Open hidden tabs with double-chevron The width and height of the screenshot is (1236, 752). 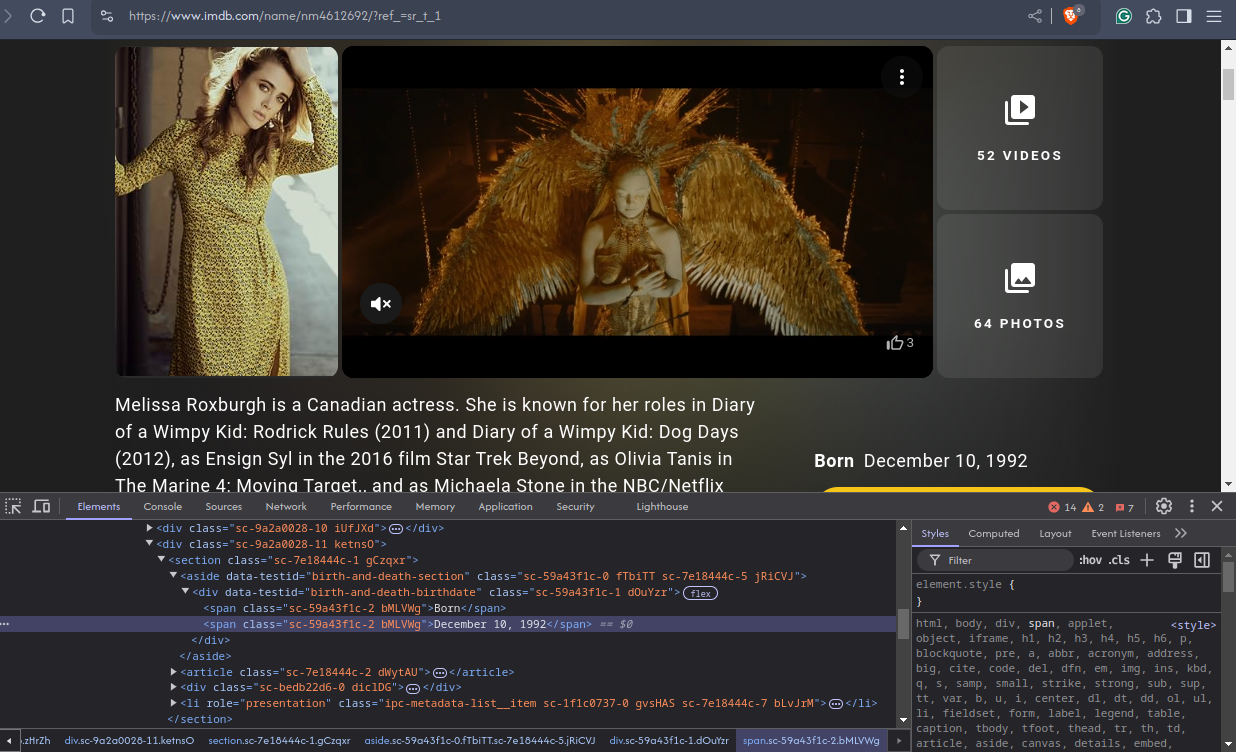pos(1179,533)
